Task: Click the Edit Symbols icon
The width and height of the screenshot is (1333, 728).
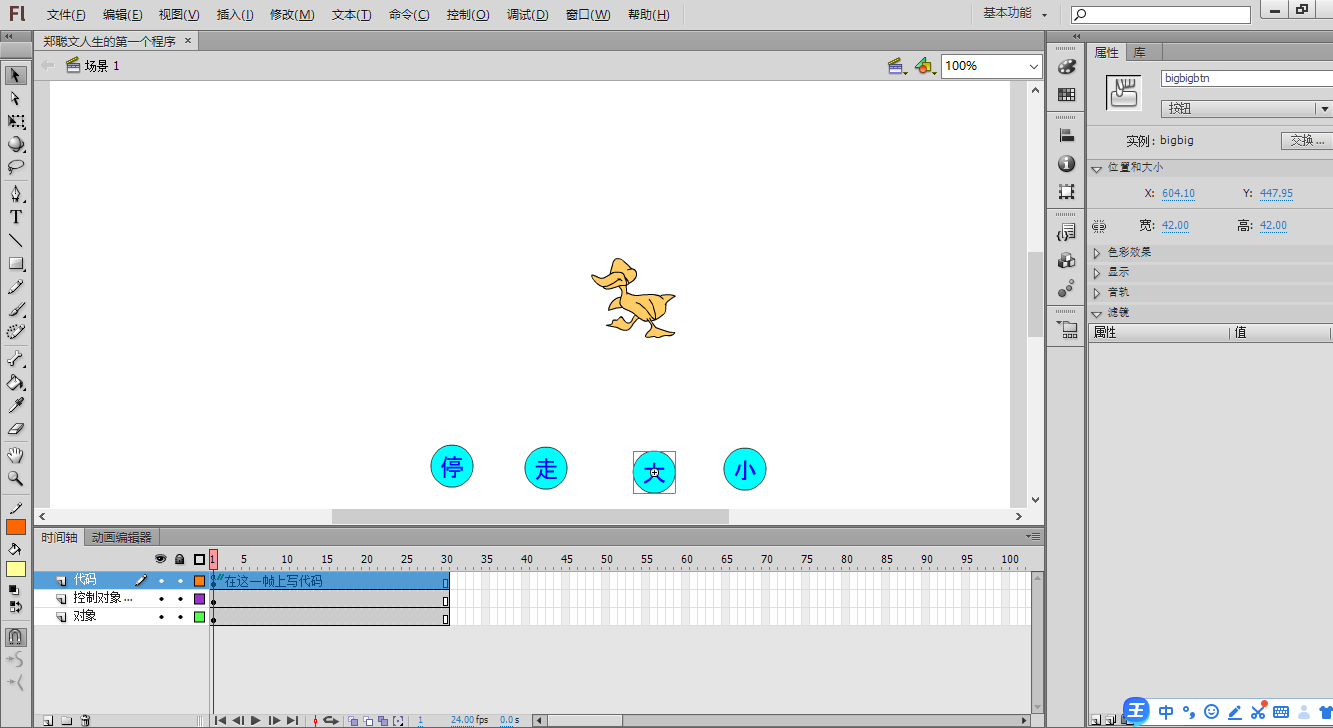Action: click(925, 66)
